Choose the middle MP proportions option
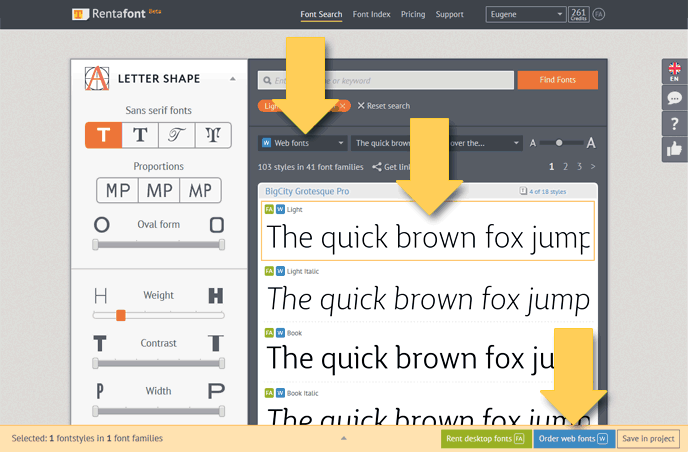Screen dimensions: 688x452 pos(159,190)
